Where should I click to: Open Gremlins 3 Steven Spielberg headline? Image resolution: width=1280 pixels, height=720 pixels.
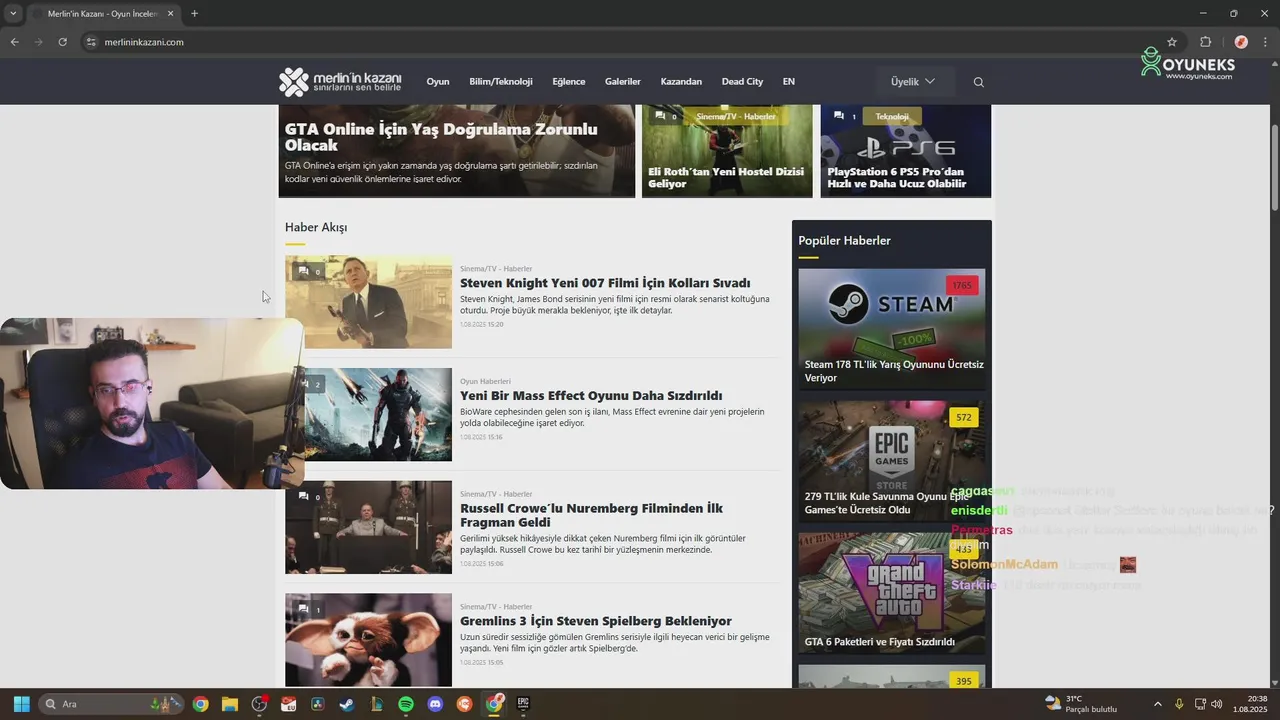pos(596,621)
